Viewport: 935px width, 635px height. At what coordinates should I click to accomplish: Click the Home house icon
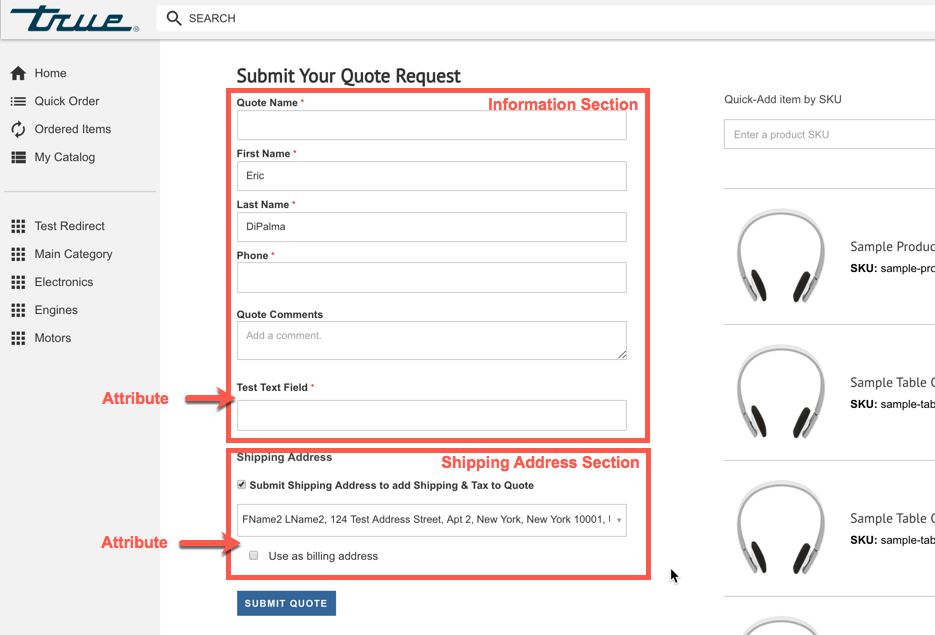click(x=18, y=73)
